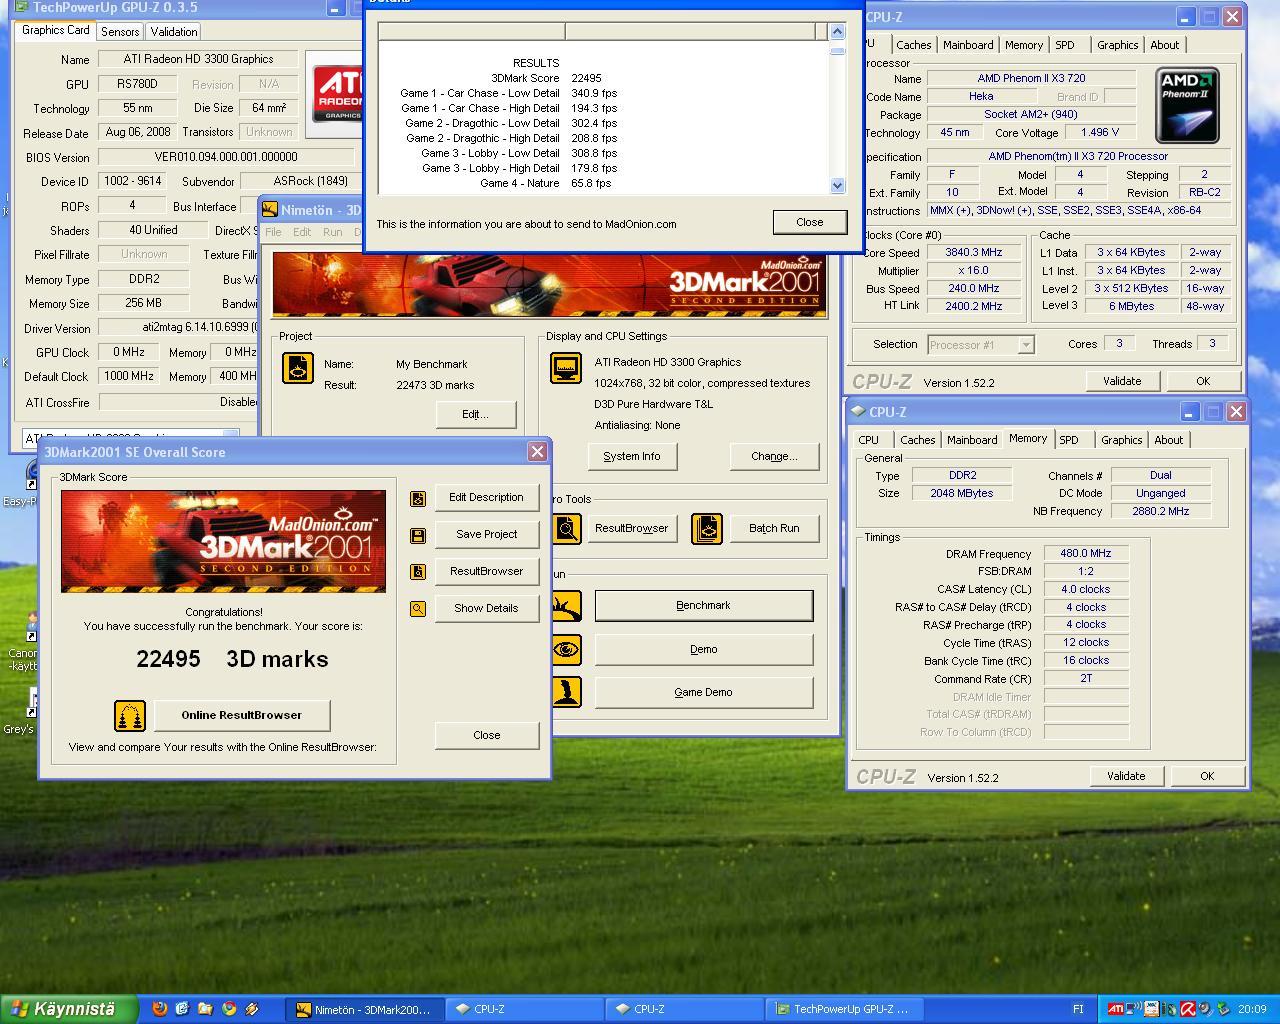Click the FI language indicator
This screenshot has height=1024, width=1280.
click(x=1078, y=1009)
